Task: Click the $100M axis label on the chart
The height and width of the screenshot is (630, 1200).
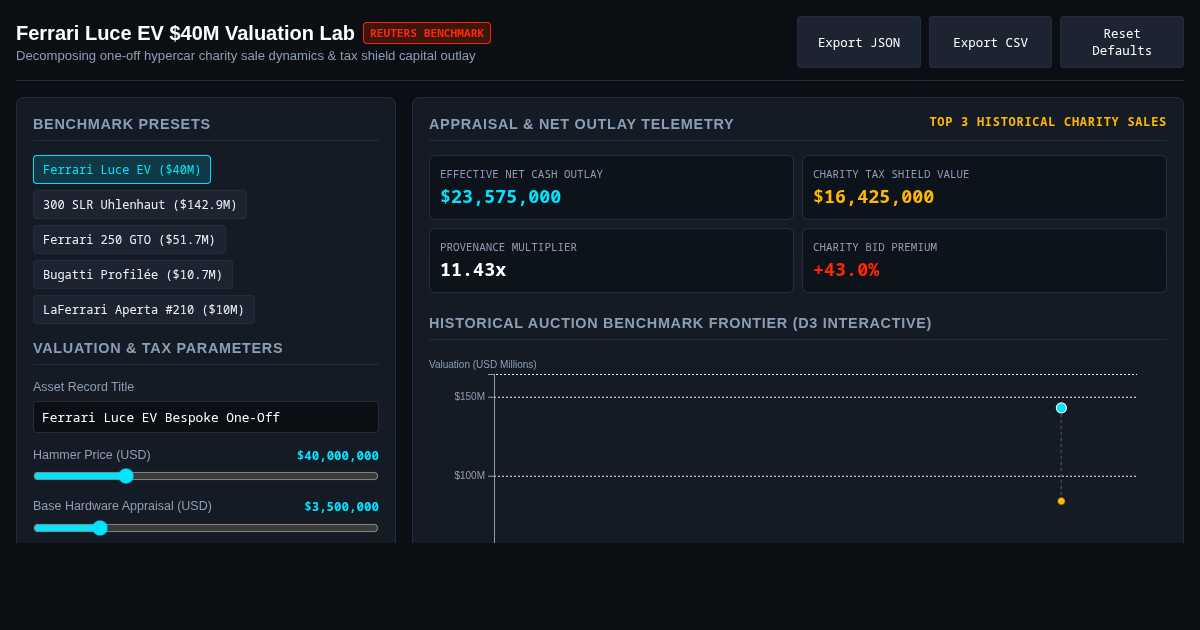Action: pyautogui.click(x=469, y=476)
